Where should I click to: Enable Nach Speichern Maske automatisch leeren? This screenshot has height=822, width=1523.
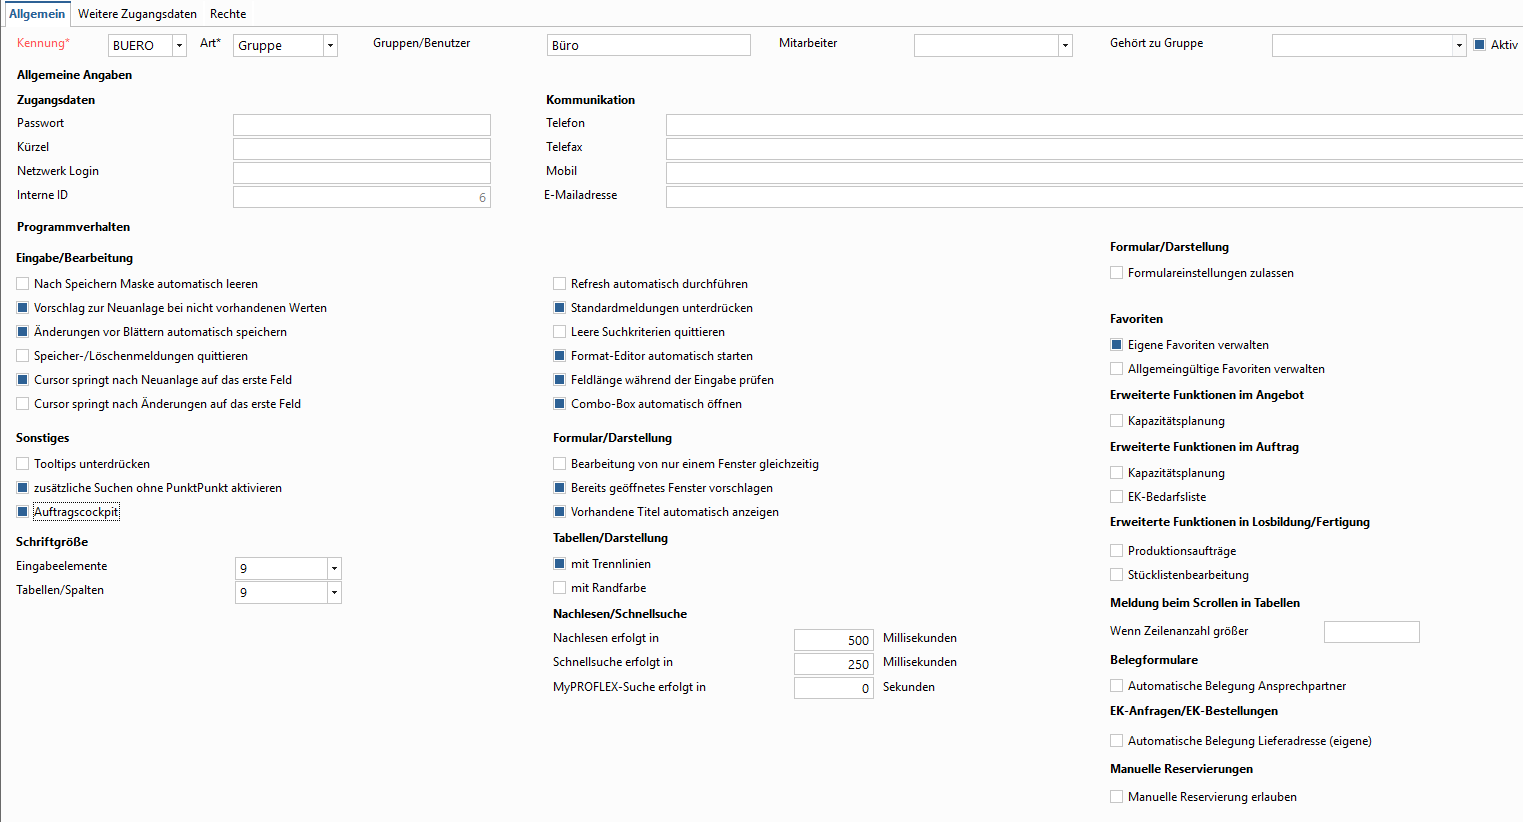[23, 284]
